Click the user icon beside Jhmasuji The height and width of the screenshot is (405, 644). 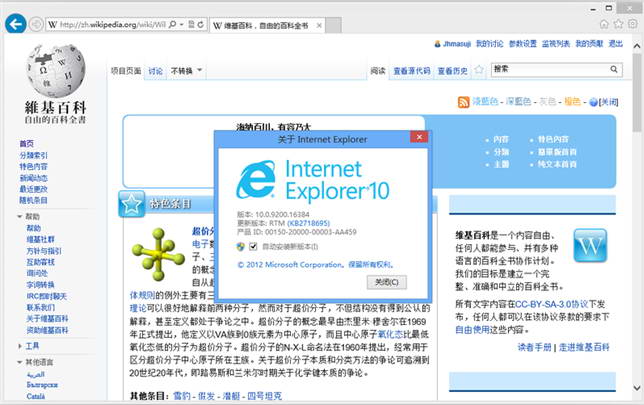click(437, 44)
